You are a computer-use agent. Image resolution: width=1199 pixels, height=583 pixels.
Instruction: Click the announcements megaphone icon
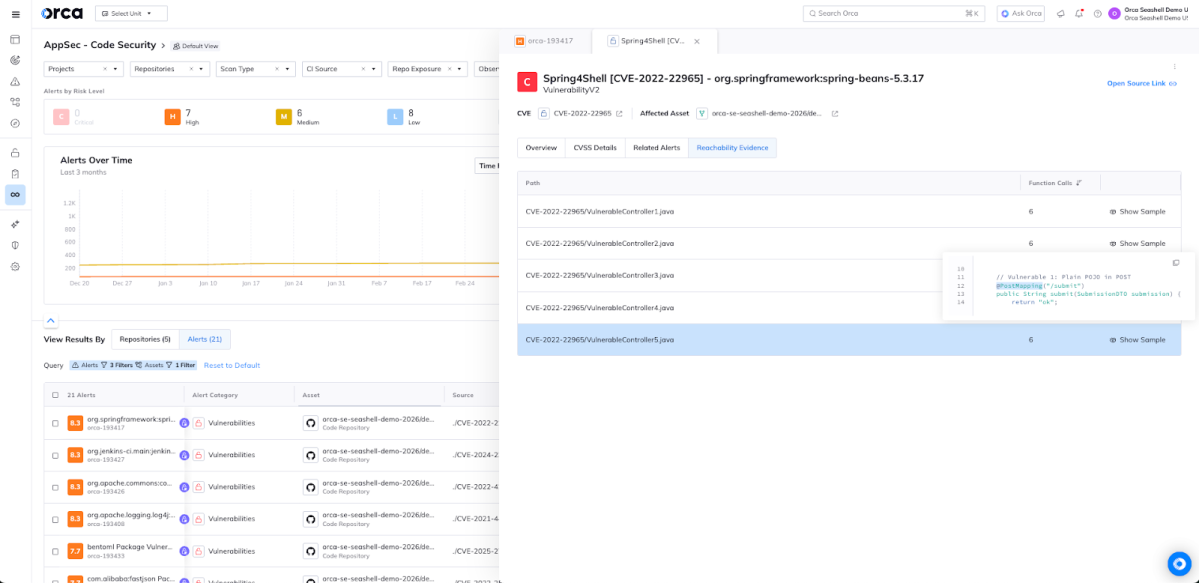coord(1061,13)
